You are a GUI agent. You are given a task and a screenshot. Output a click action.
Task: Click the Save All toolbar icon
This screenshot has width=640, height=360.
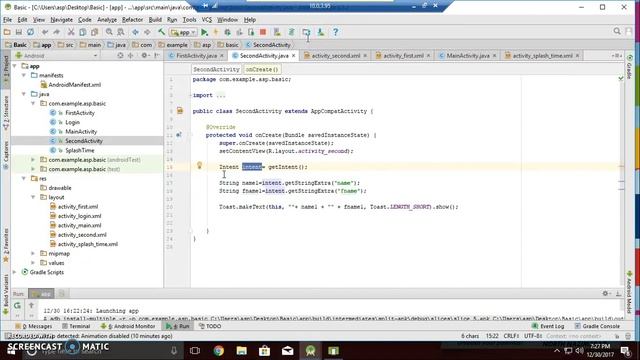tap(19, 32)
